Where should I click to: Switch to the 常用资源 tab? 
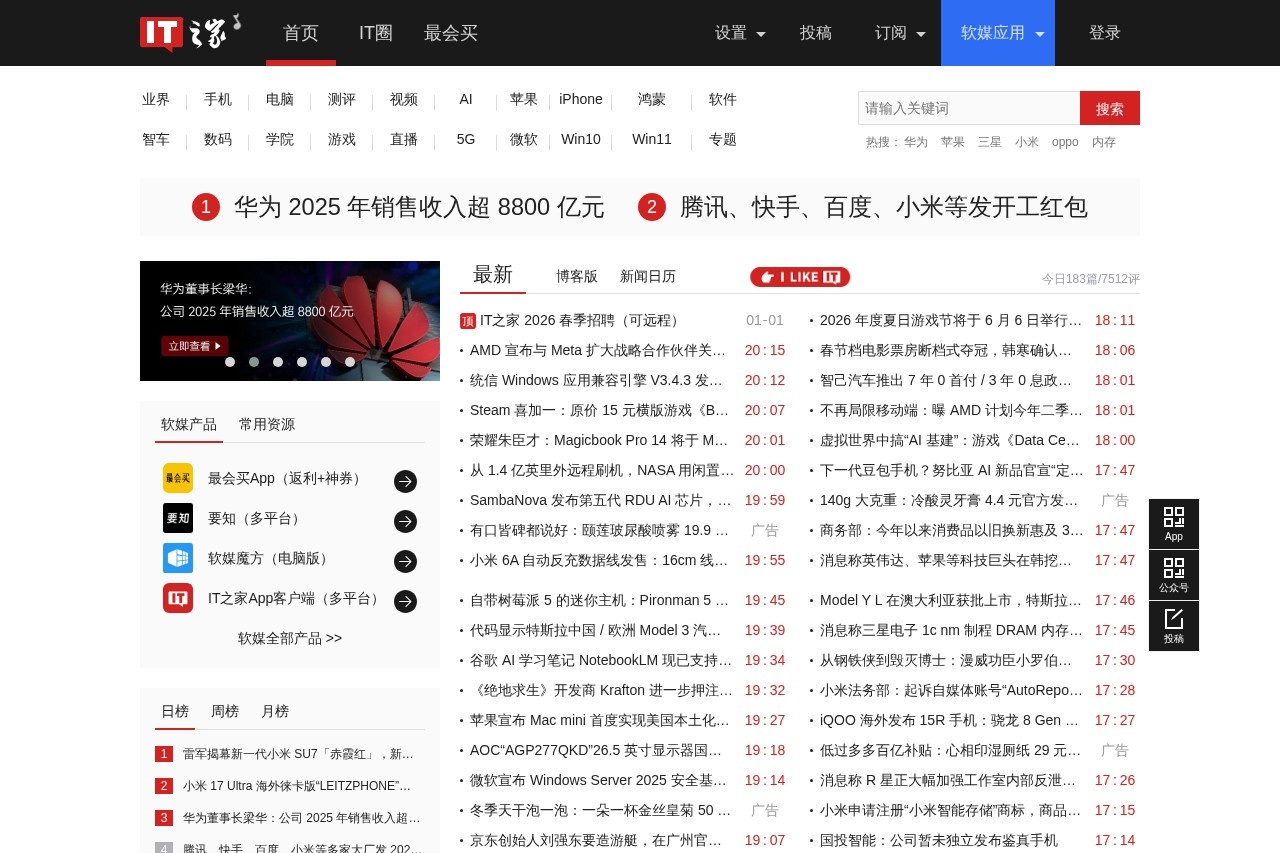(267, 424)
